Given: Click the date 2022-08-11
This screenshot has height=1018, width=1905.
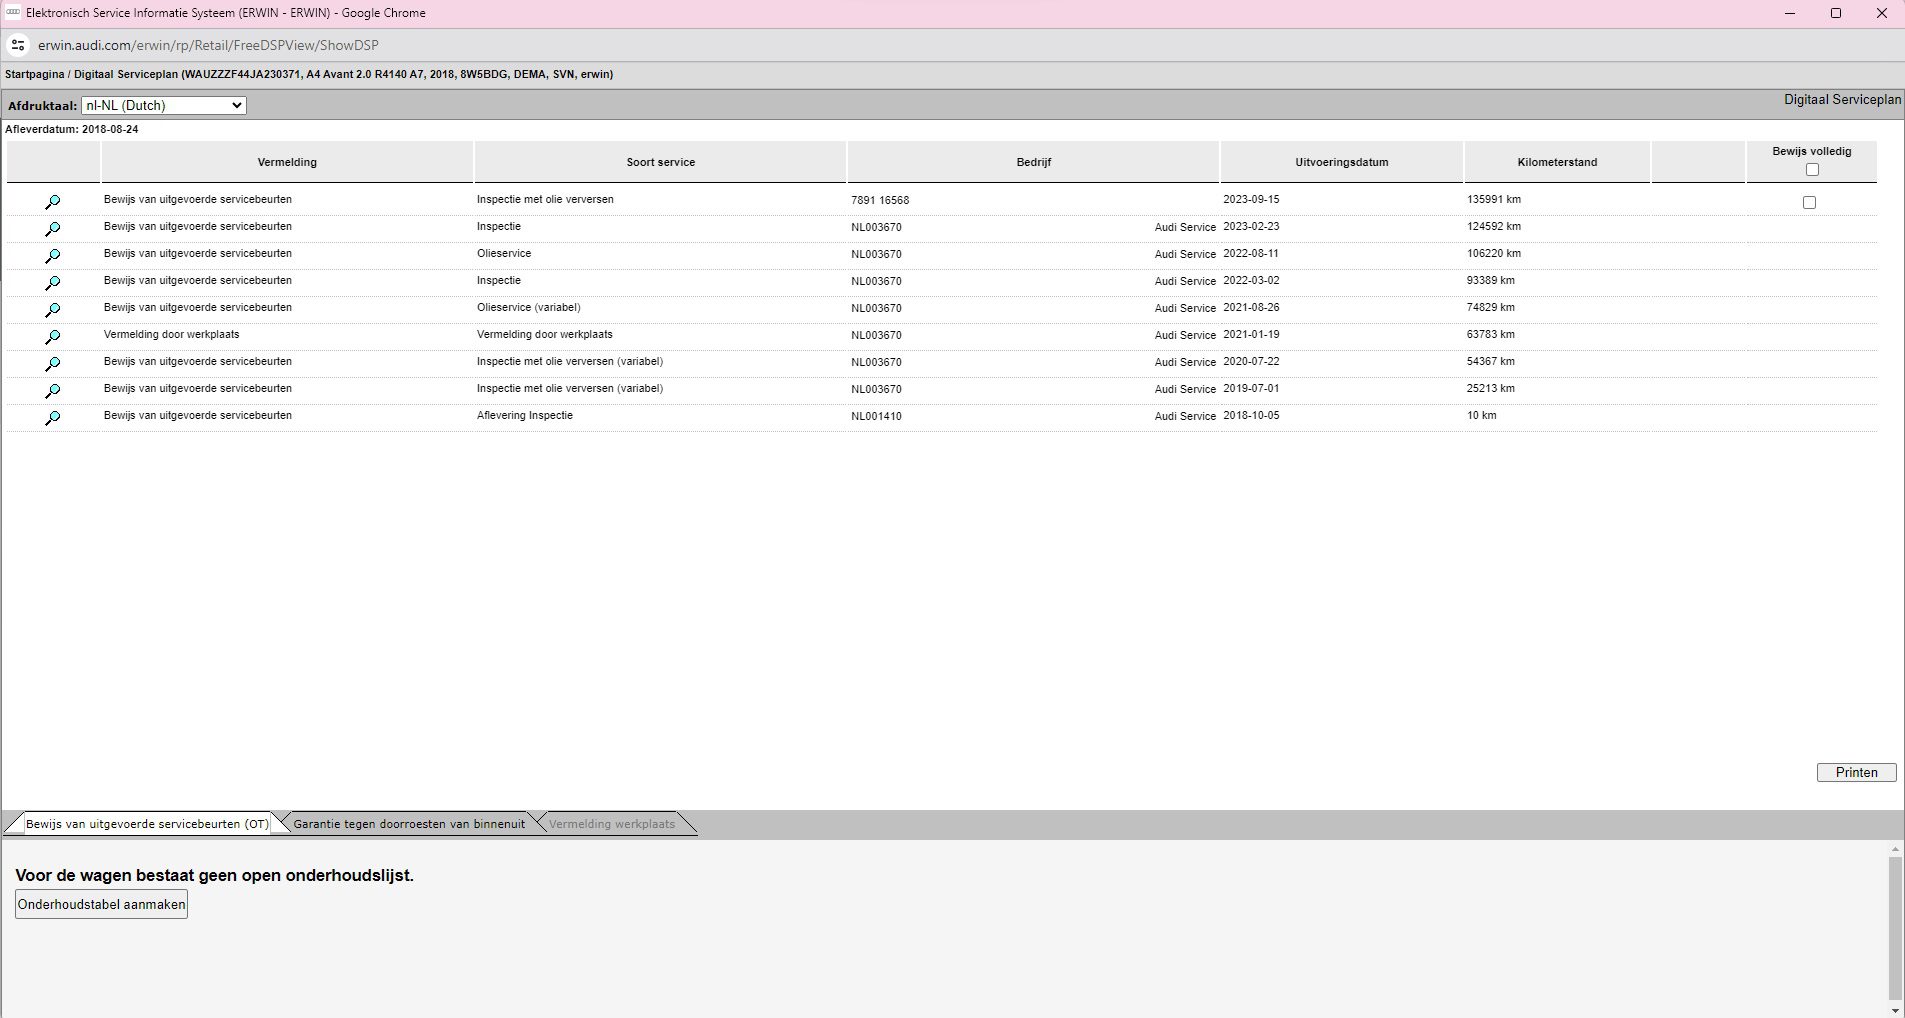Looking at the screenshot, I should (1251, 253).
